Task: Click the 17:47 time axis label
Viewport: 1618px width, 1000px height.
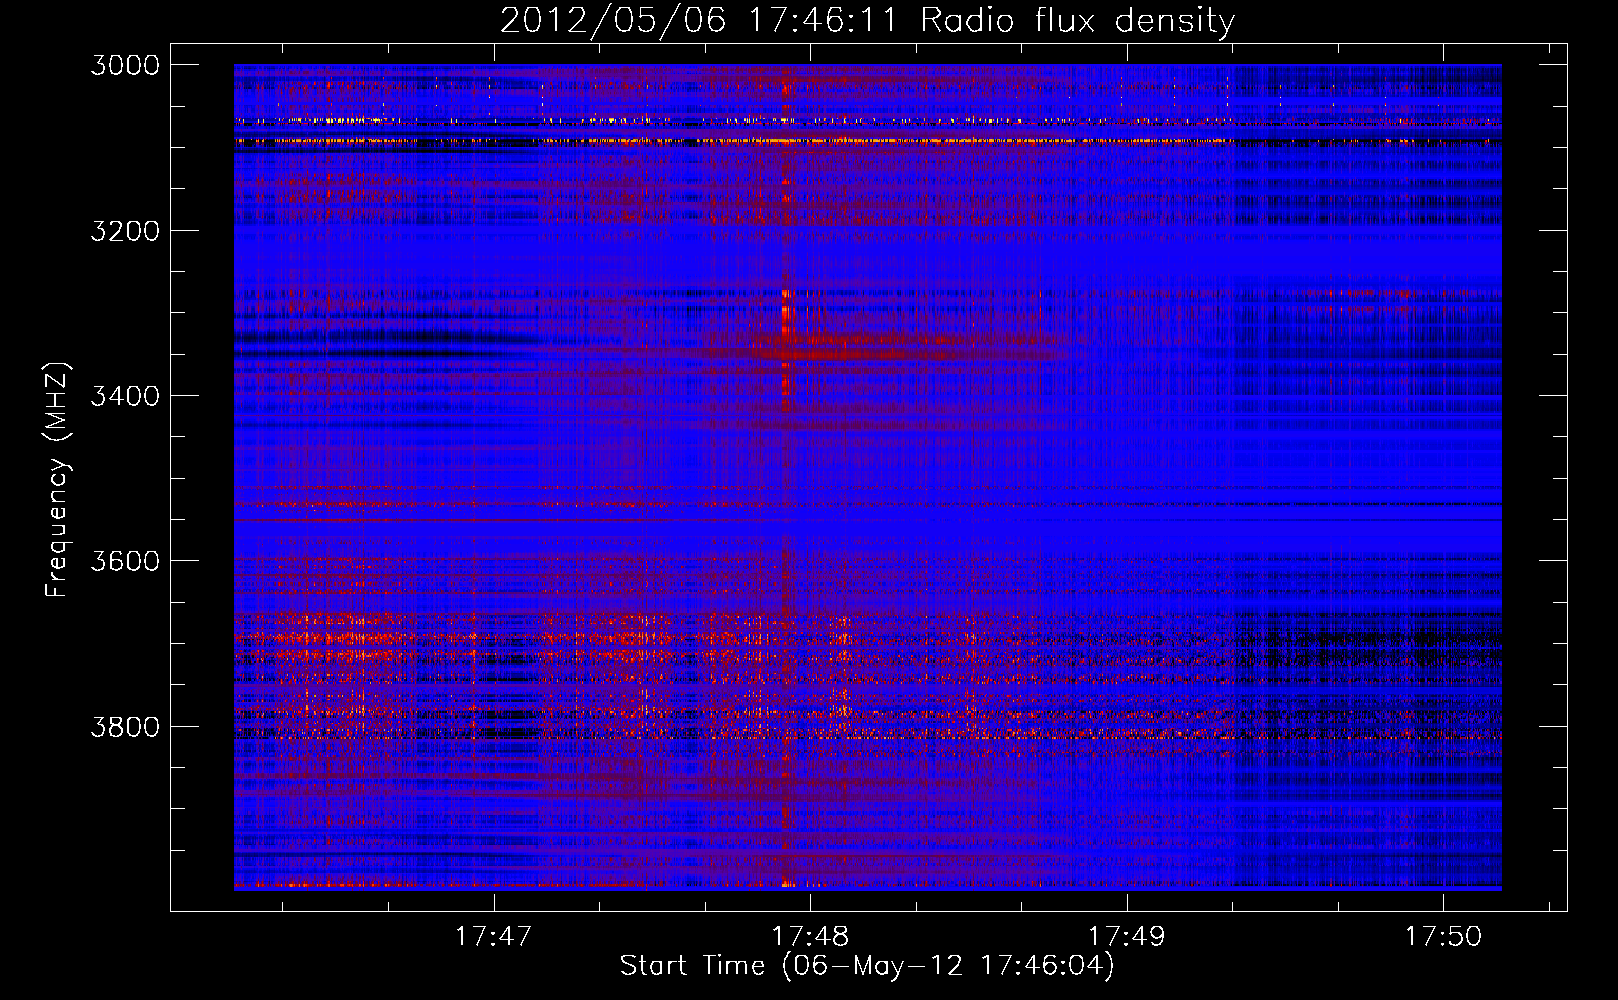Action: point(493,936)
